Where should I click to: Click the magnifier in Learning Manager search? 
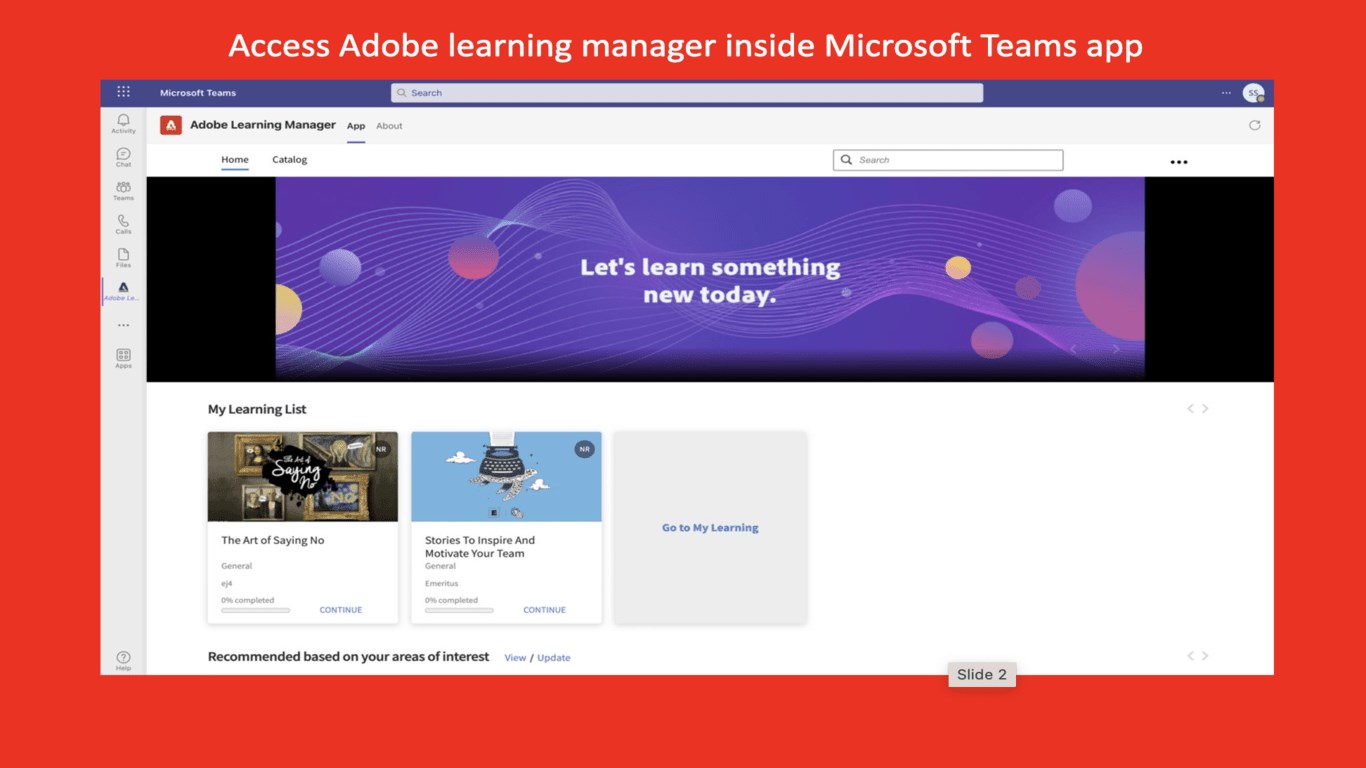tap(846, 160)
